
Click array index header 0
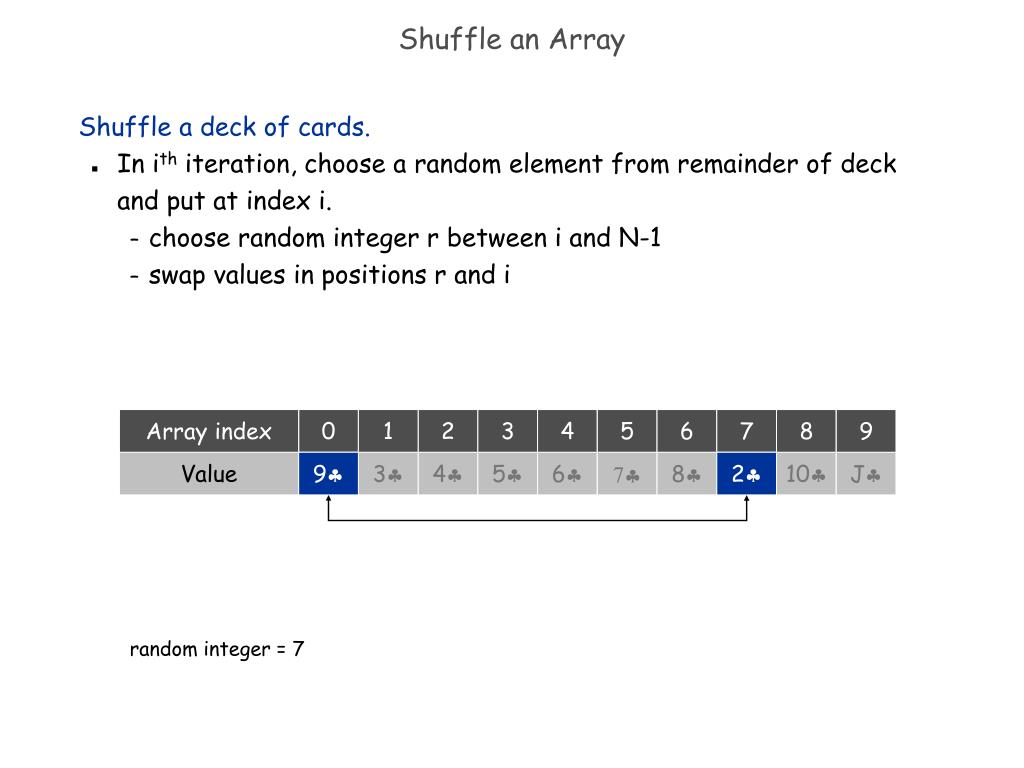[328, 431]
